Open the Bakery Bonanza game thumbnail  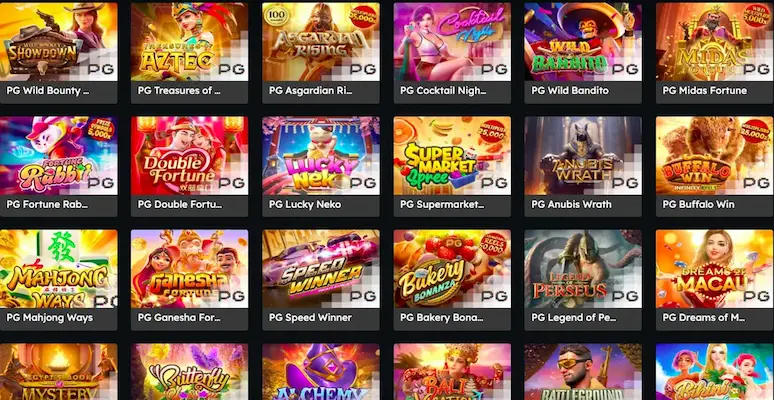pos(452,269)
